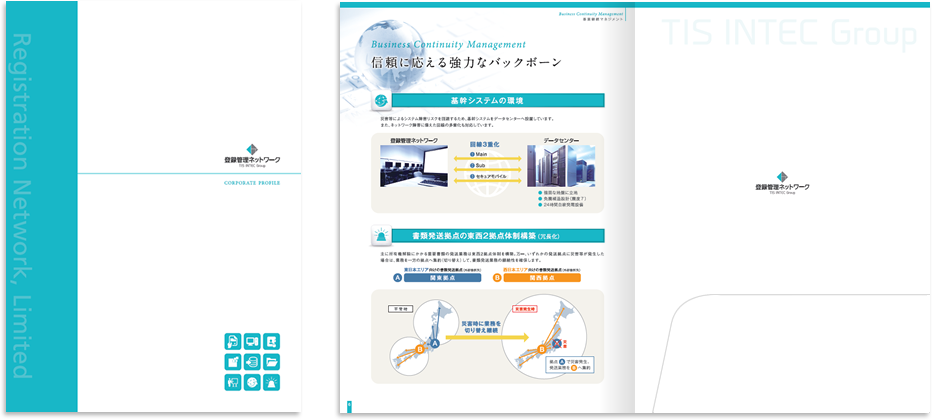The image size is (932, 420).
Task: Click the company logo on the folder pocket page
Action: [782, 184]
